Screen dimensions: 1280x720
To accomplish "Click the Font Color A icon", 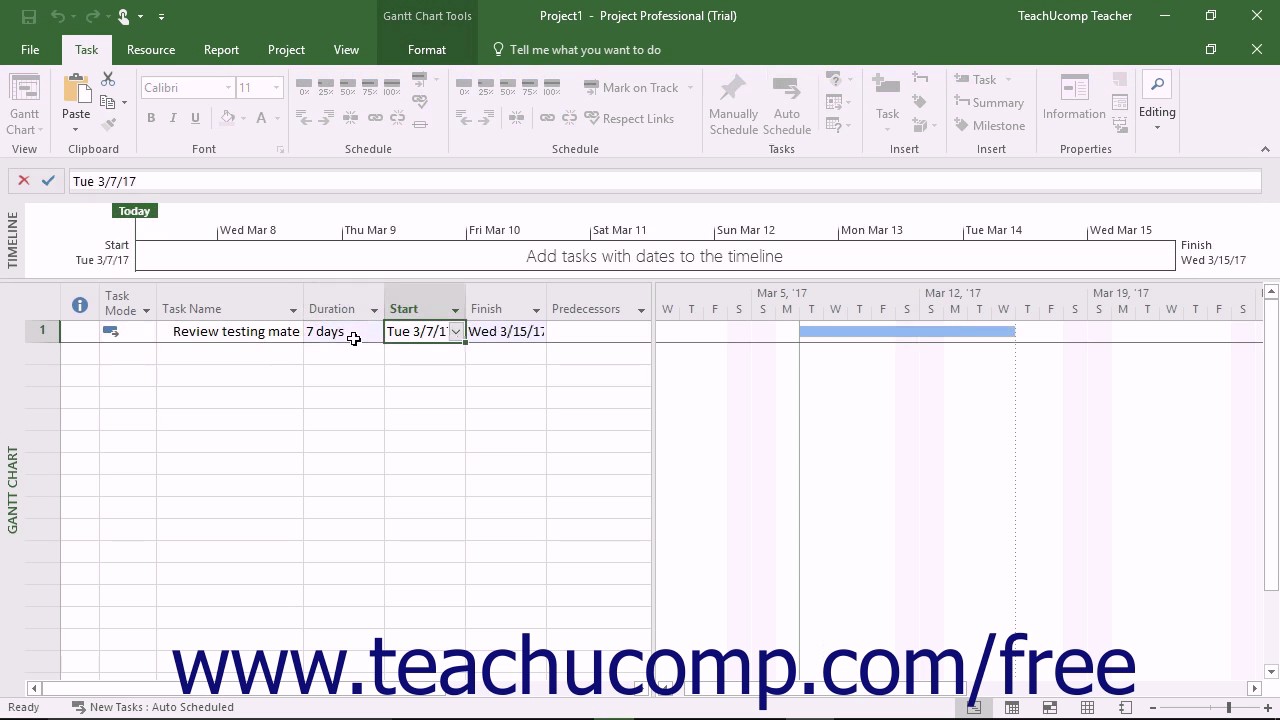I will point(261,118).
